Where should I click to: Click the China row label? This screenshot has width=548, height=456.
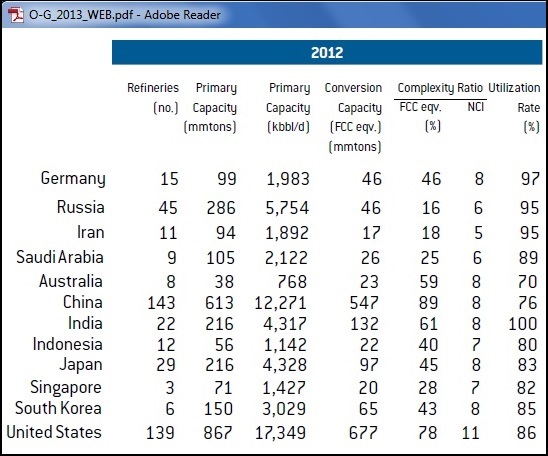(83, 302)
